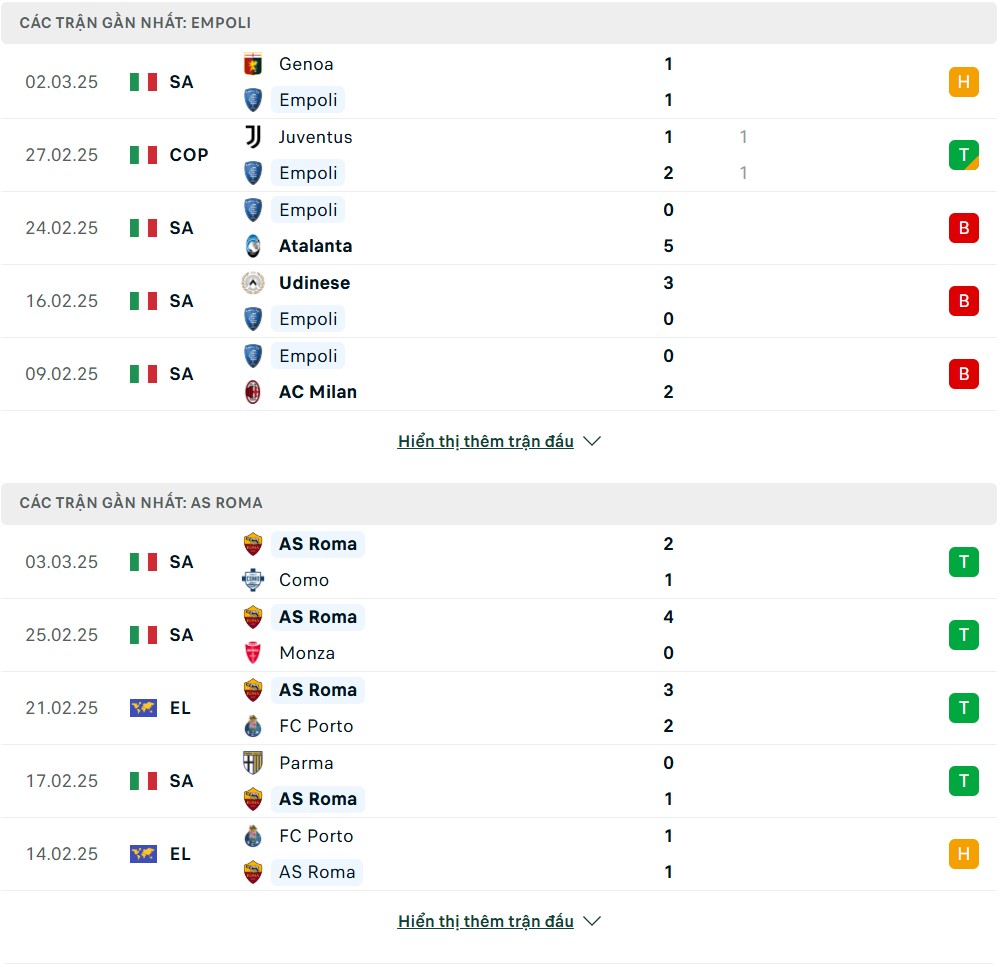
Task: Click the orange H badge for Genoa match
Action: tap(963, 82)
